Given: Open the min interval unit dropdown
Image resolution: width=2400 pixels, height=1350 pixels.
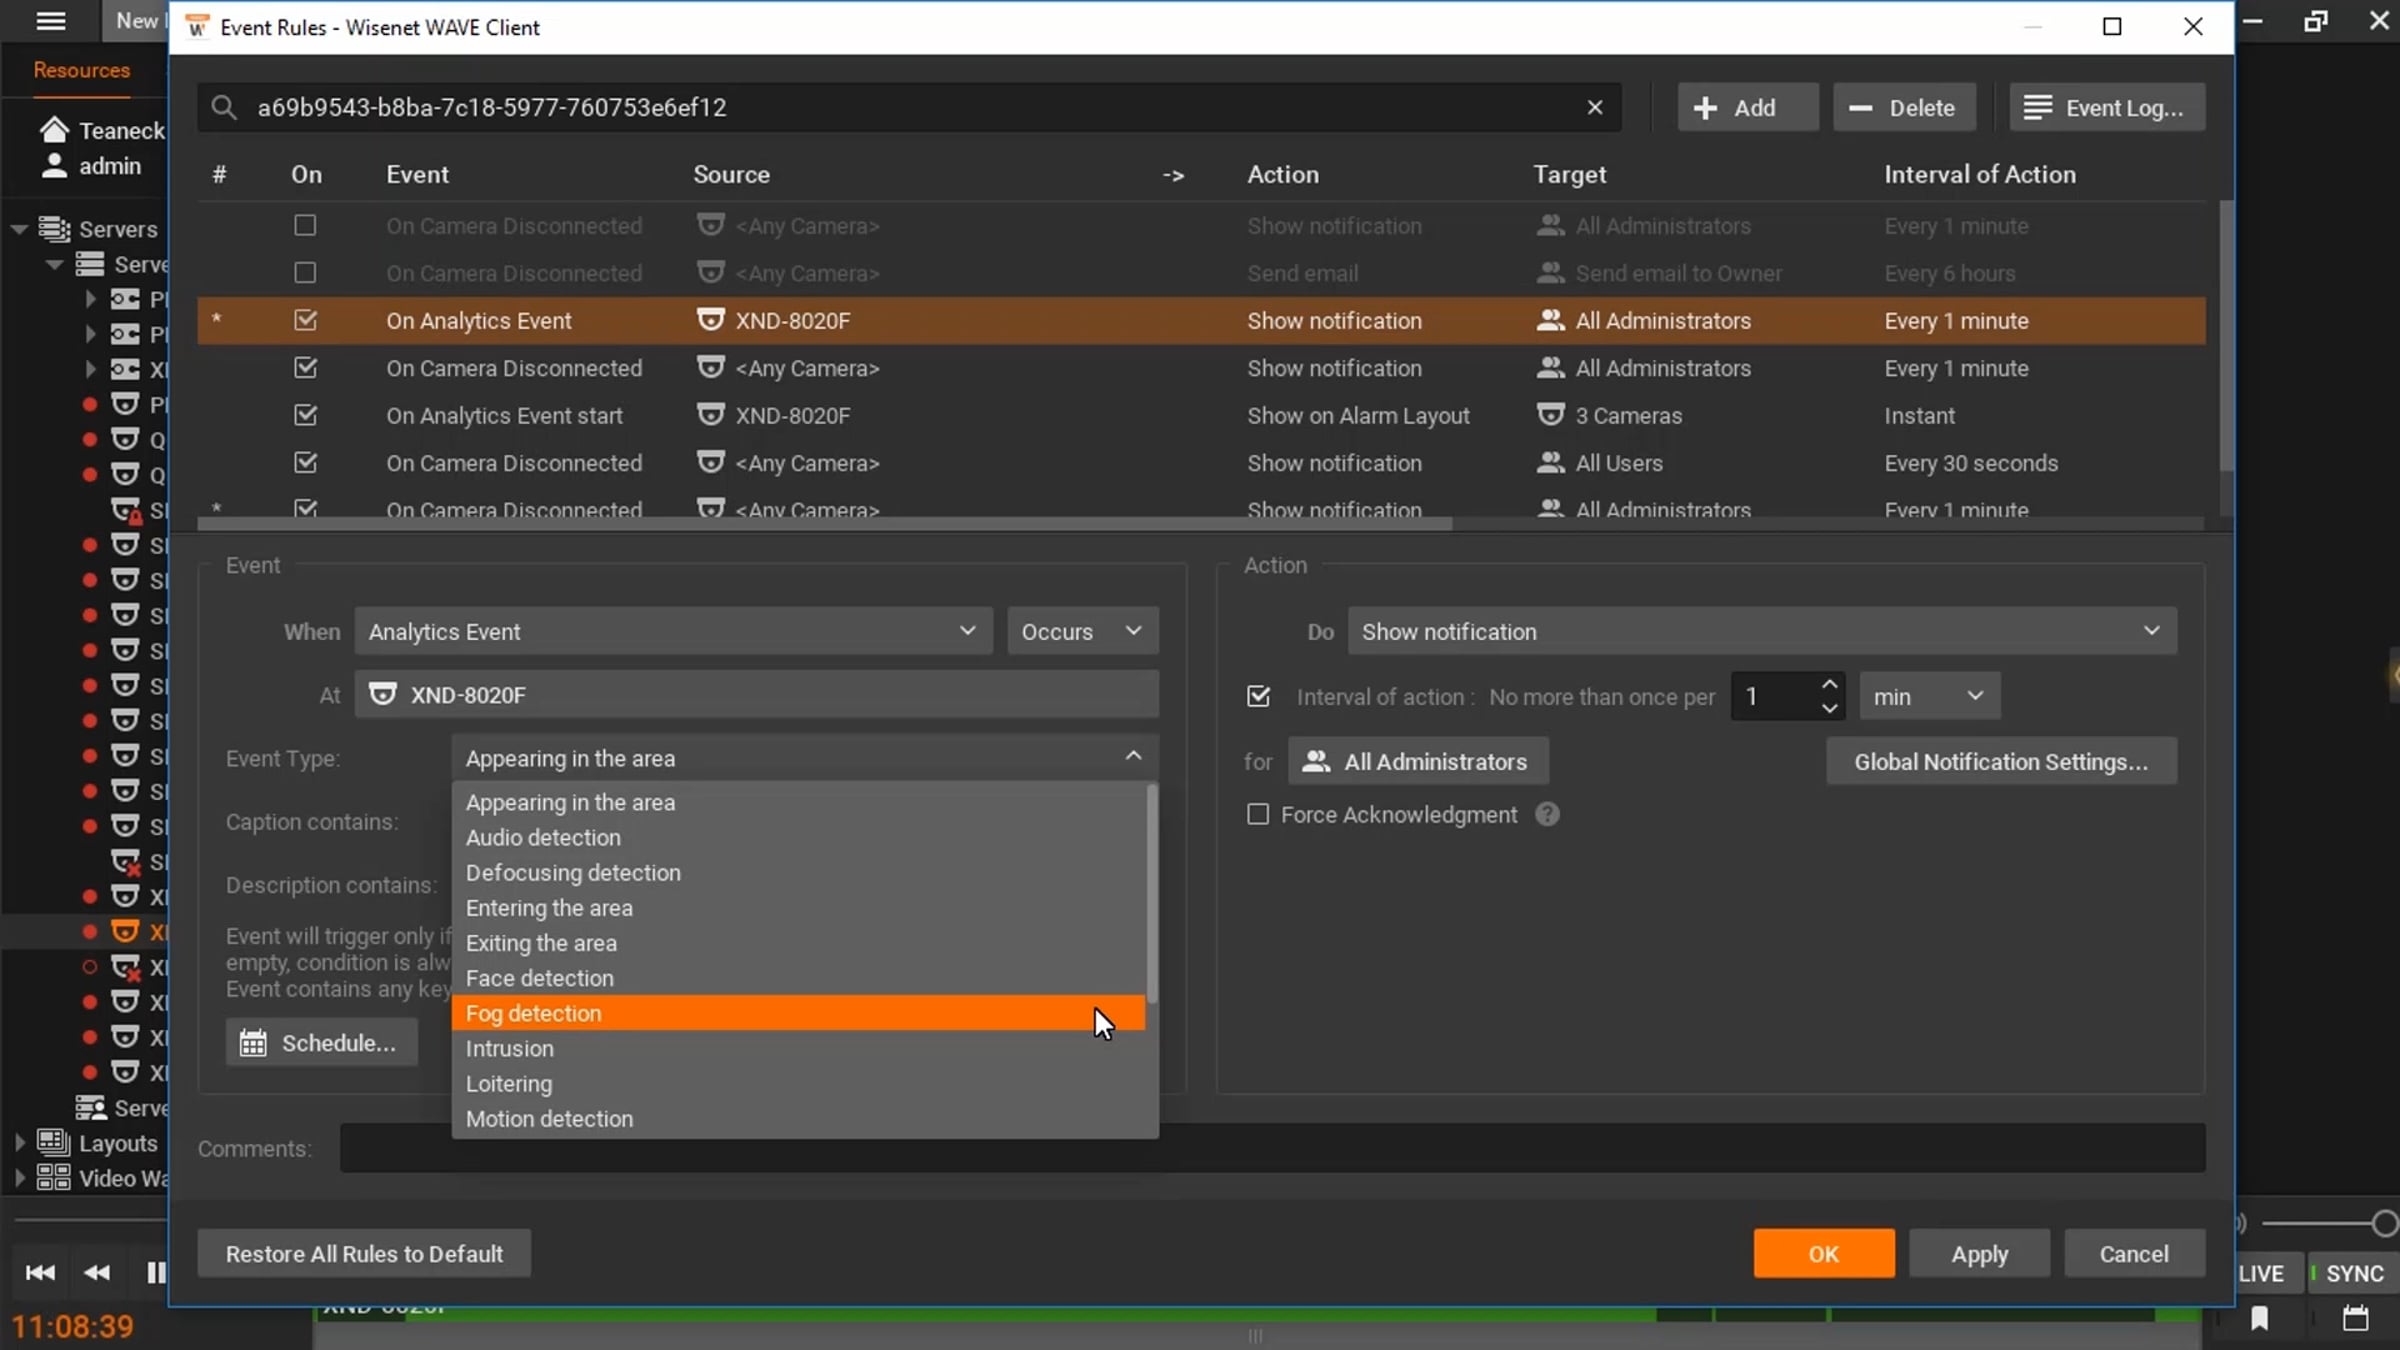Looking at the screenshot, I should [1930, 696].
